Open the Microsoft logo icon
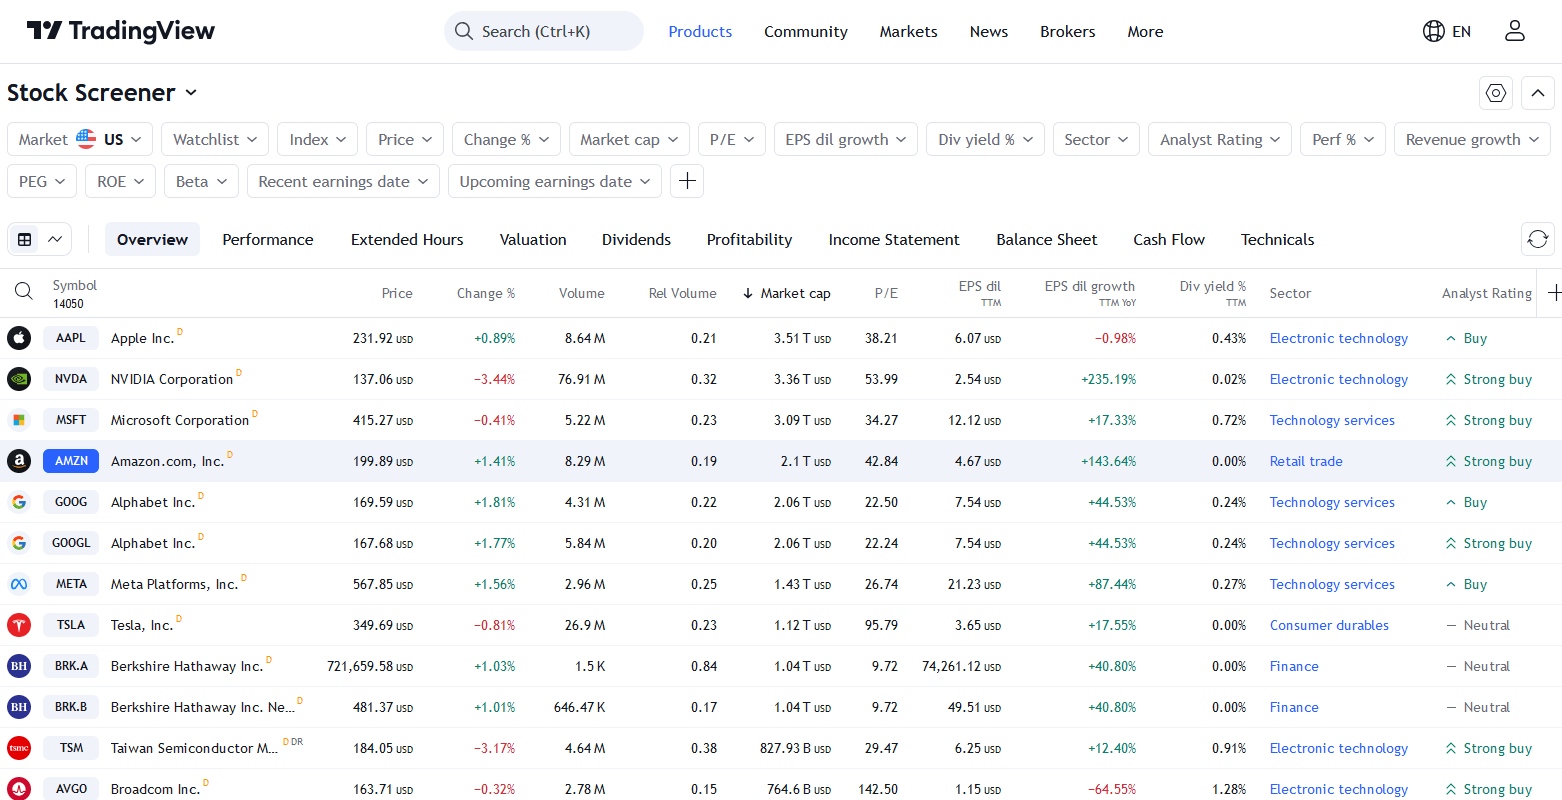This screenshot has height=800, width=1562. [x=19, y=420]
